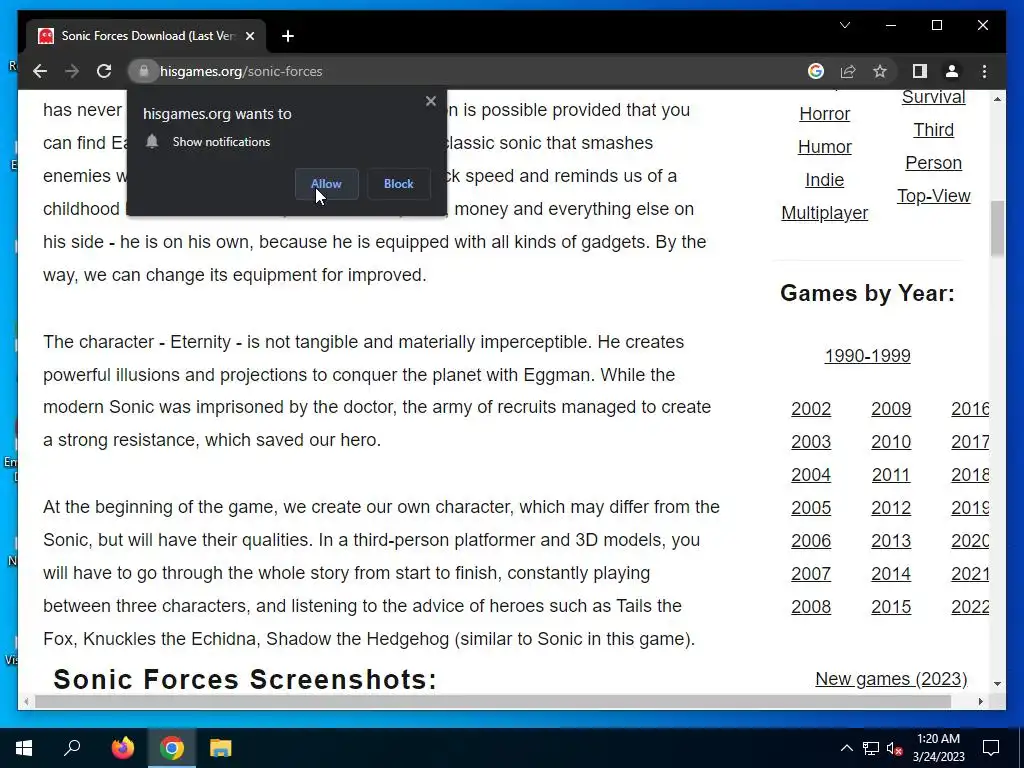Screen dimensions: 1024x768
Task: Open the Top-View genre link
Action: point(933,196)
